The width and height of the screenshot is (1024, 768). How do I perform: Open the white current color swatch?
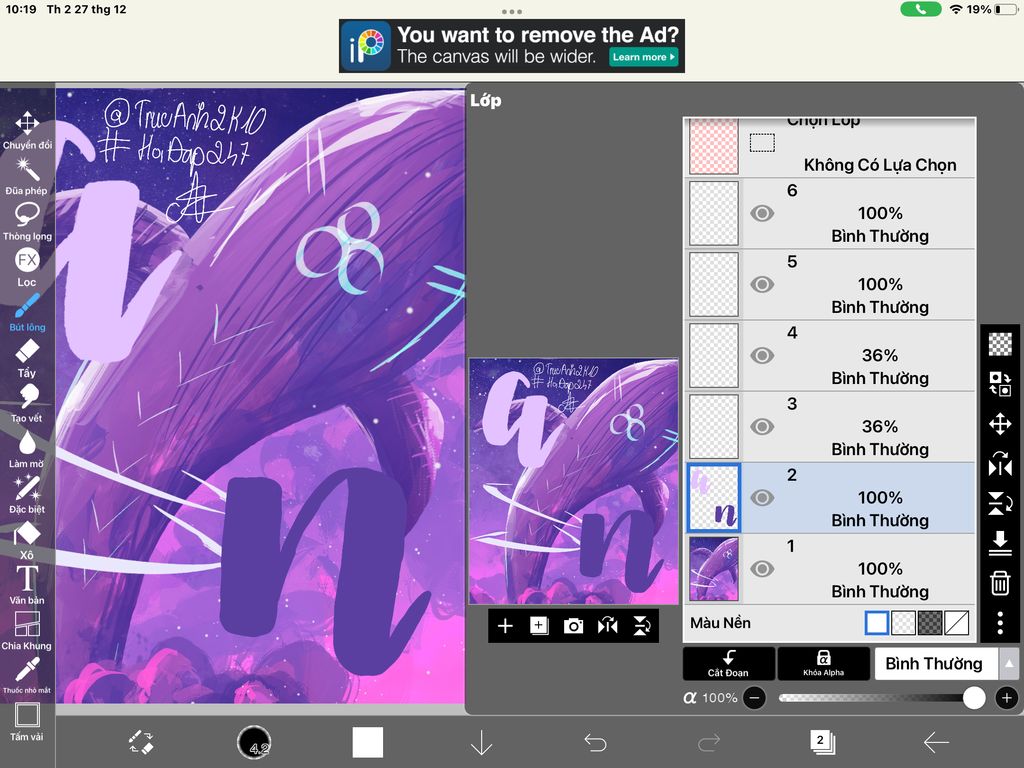pyautogui.click(x=368, y=743)
